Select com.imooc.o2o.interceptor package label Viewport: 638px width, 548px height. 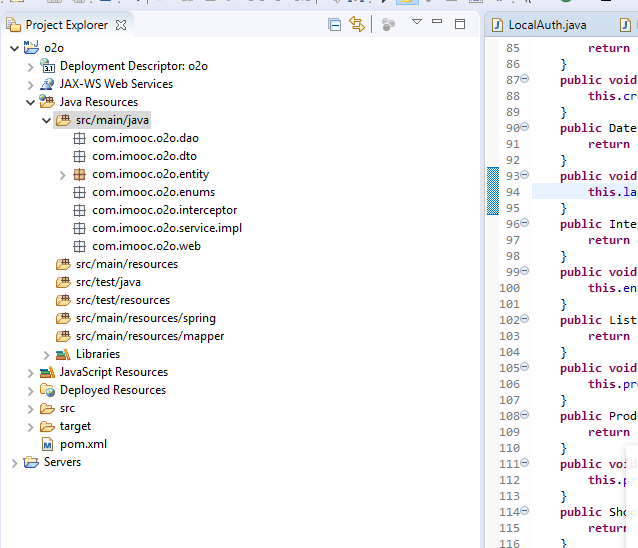pyautogui.click(x=164, y=210)
